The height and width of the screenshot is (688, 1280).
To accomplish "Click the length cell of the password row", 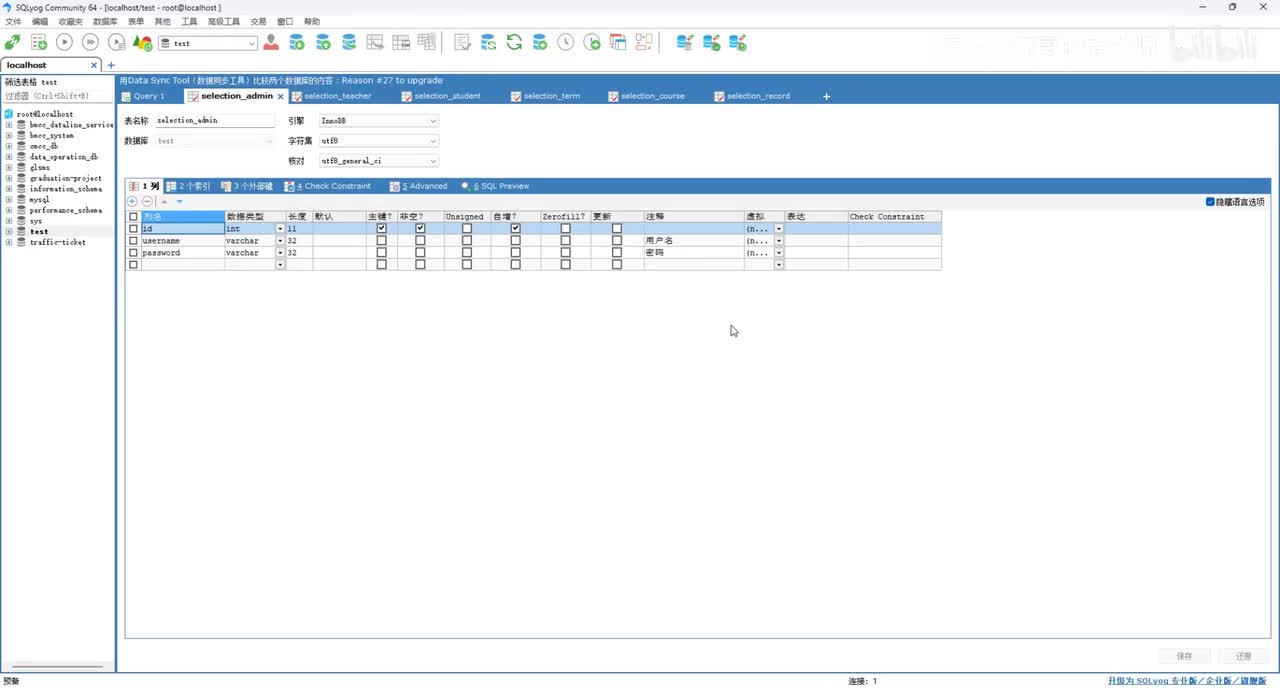I will click(299, 253).
